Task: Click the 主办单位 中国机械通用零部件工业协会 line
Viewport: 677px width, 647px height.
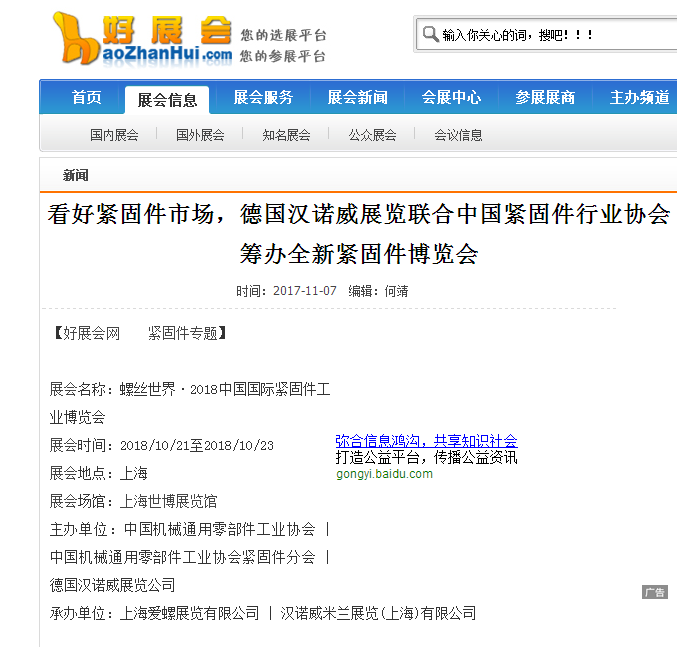Action: tap(189, 529)
